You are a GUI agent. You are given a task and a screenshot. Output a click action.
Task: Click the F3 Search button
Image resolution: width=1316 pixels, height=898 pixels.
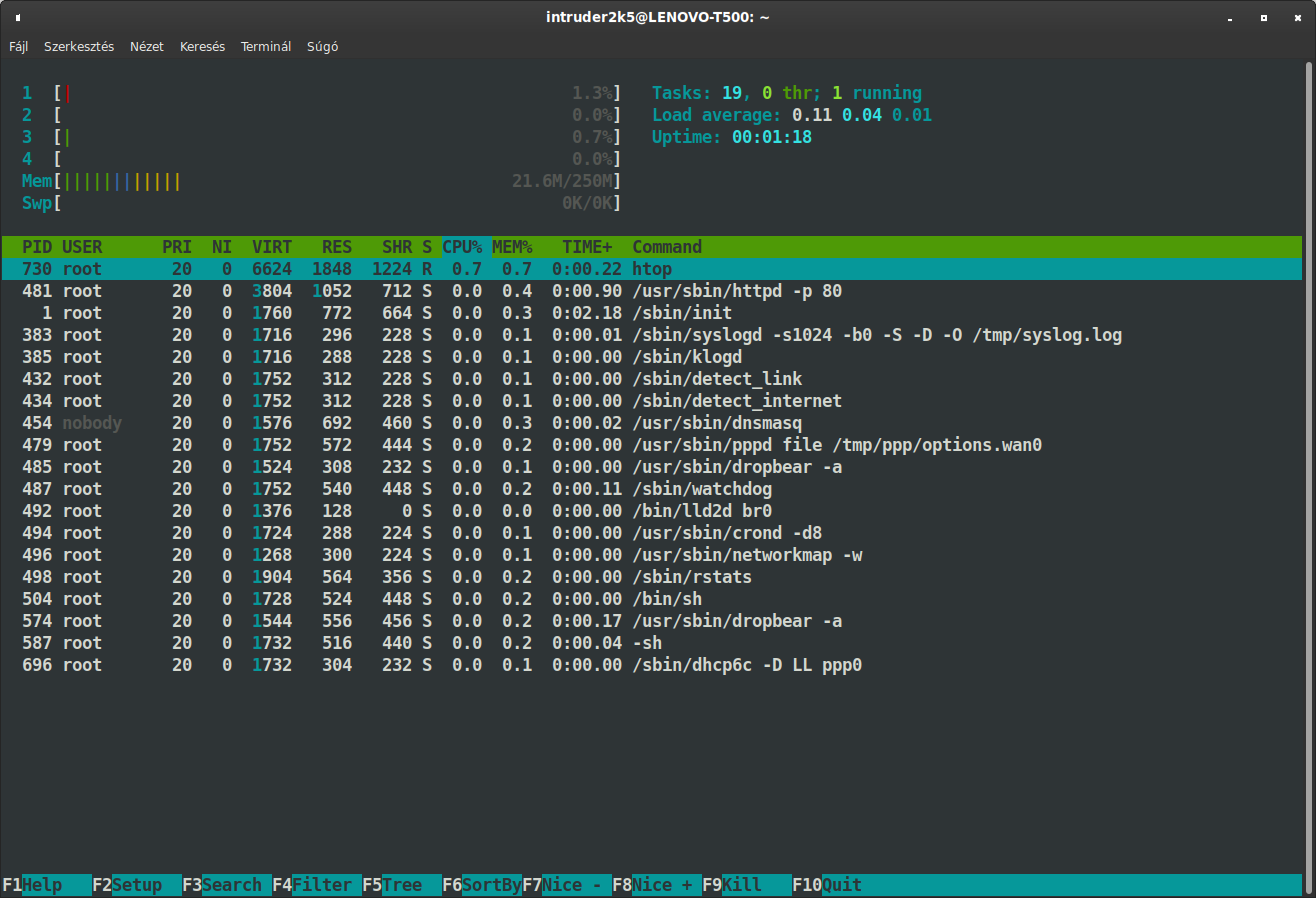tap(227, 885)
